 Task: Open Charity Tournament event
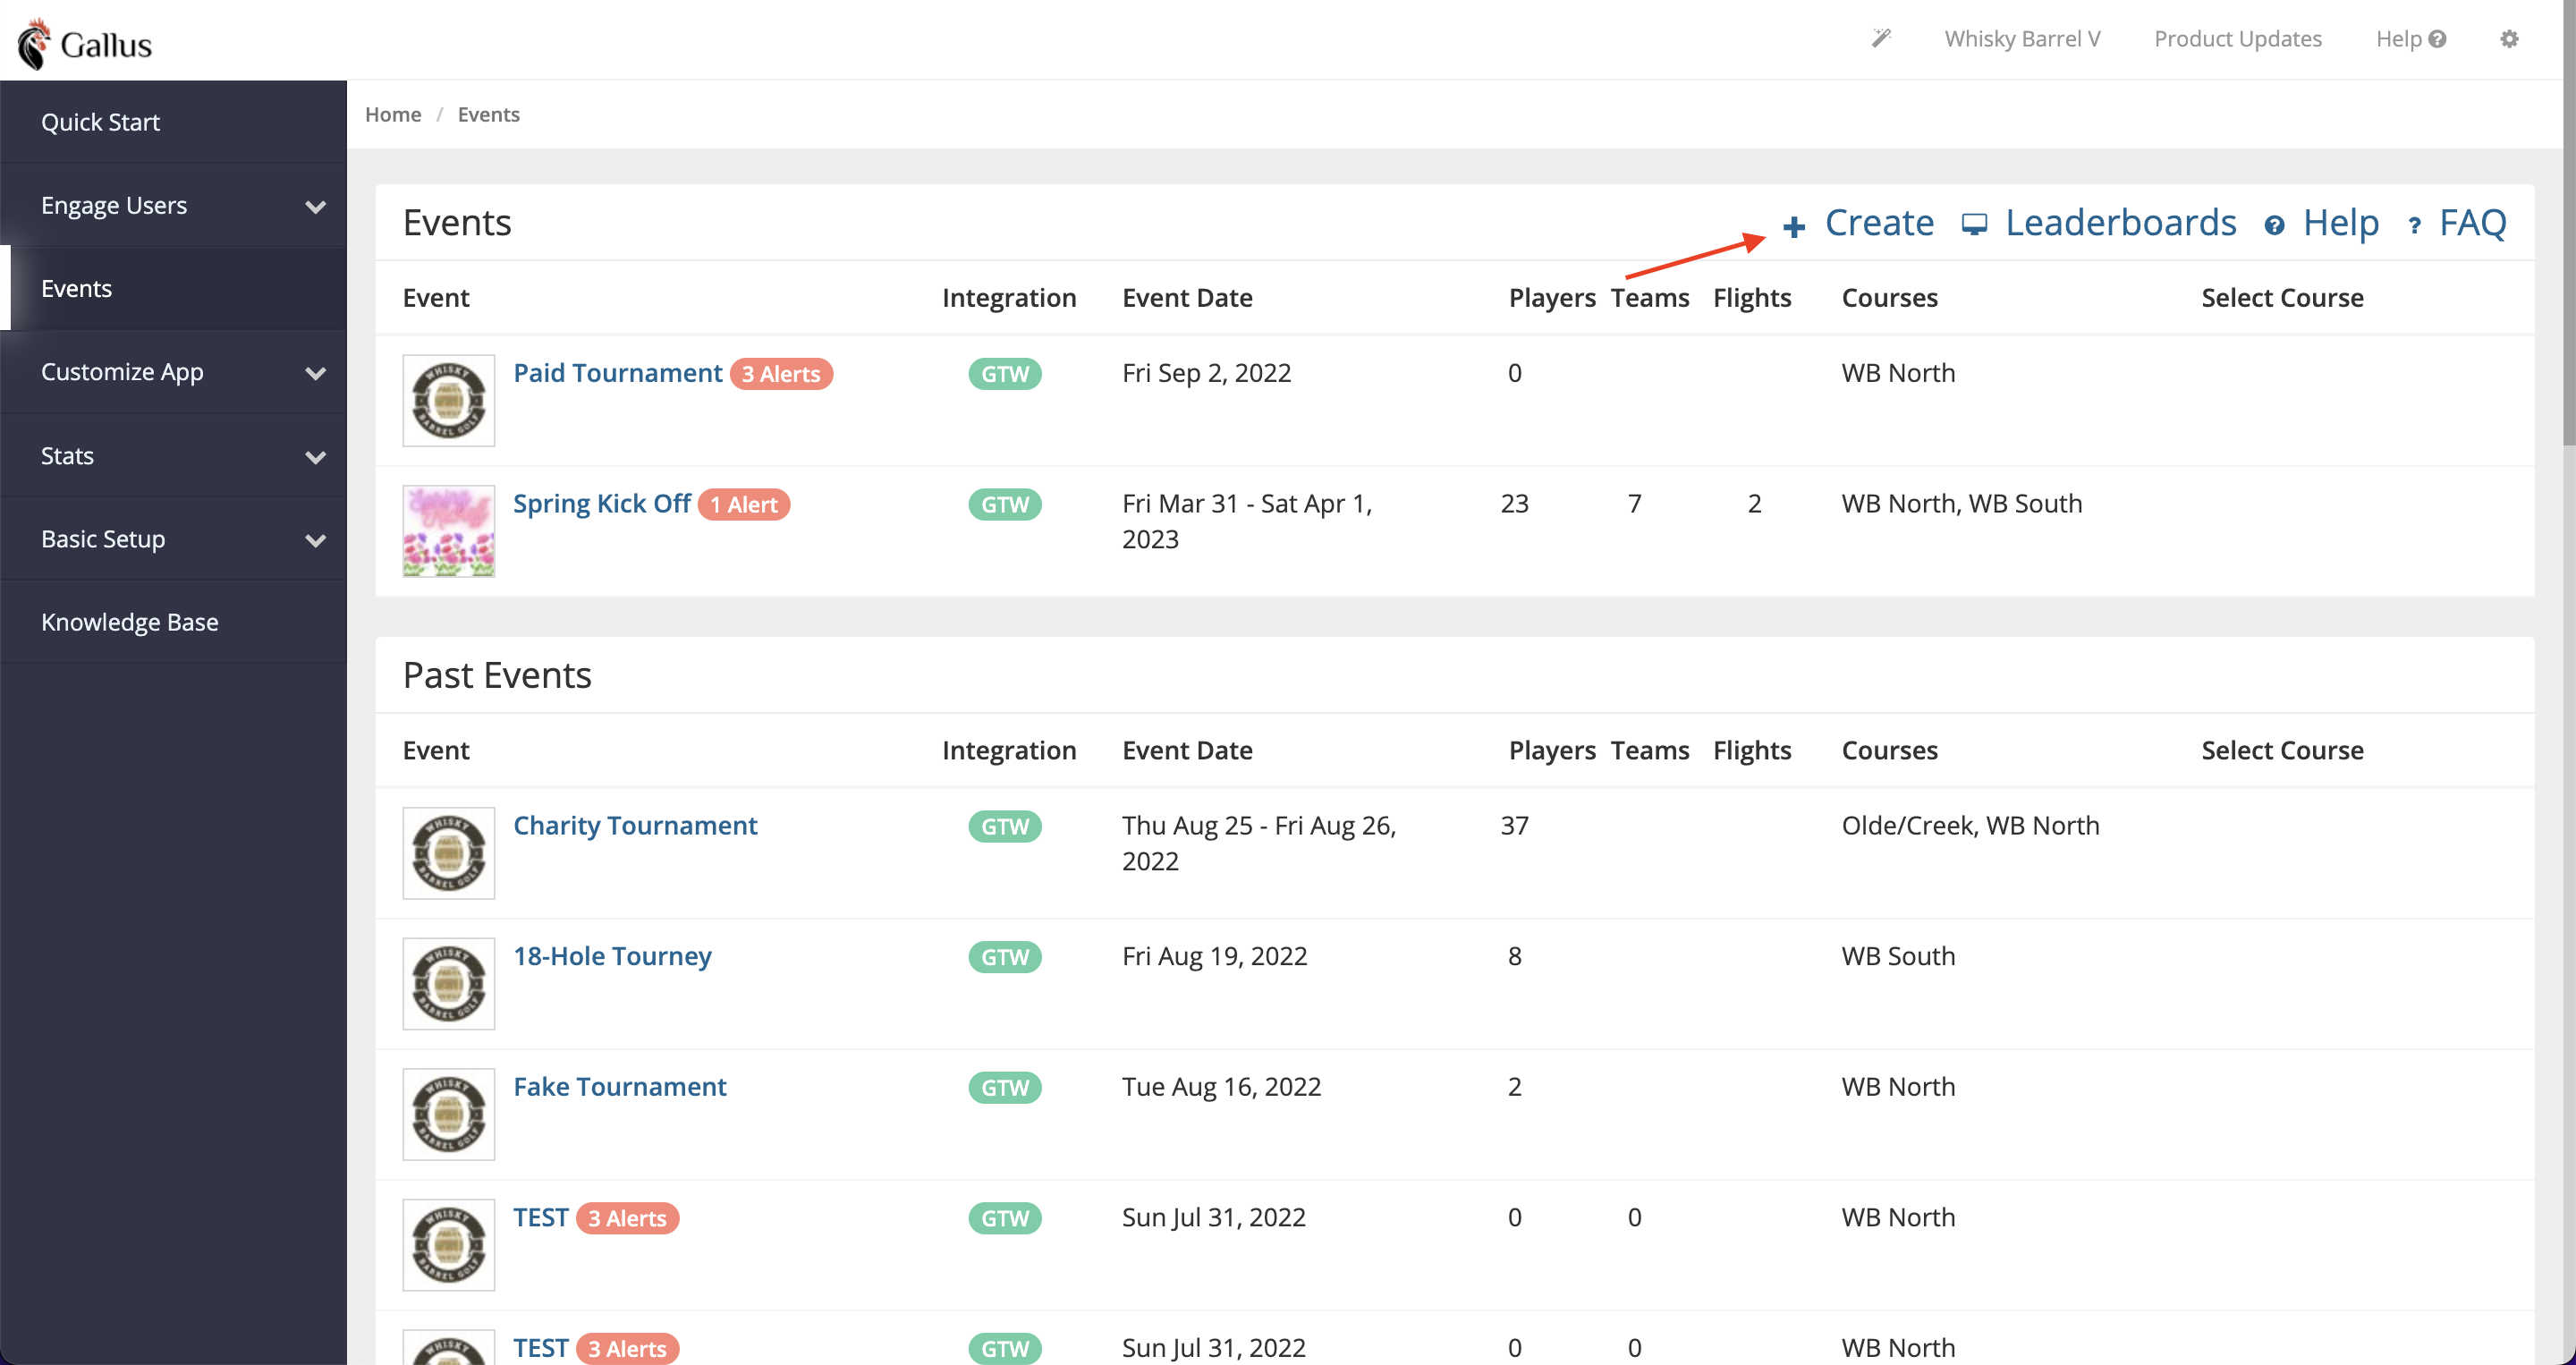click(635, 825)
